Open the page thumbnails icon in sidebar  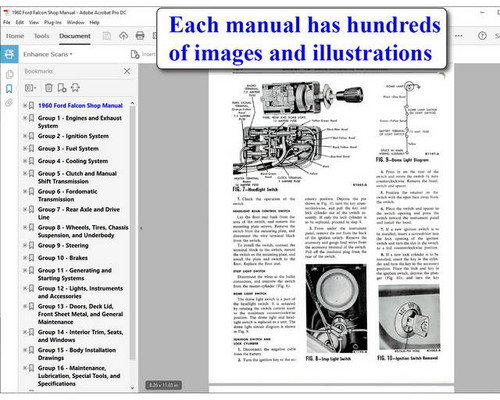pyautogui.click(x=9, y=74)
